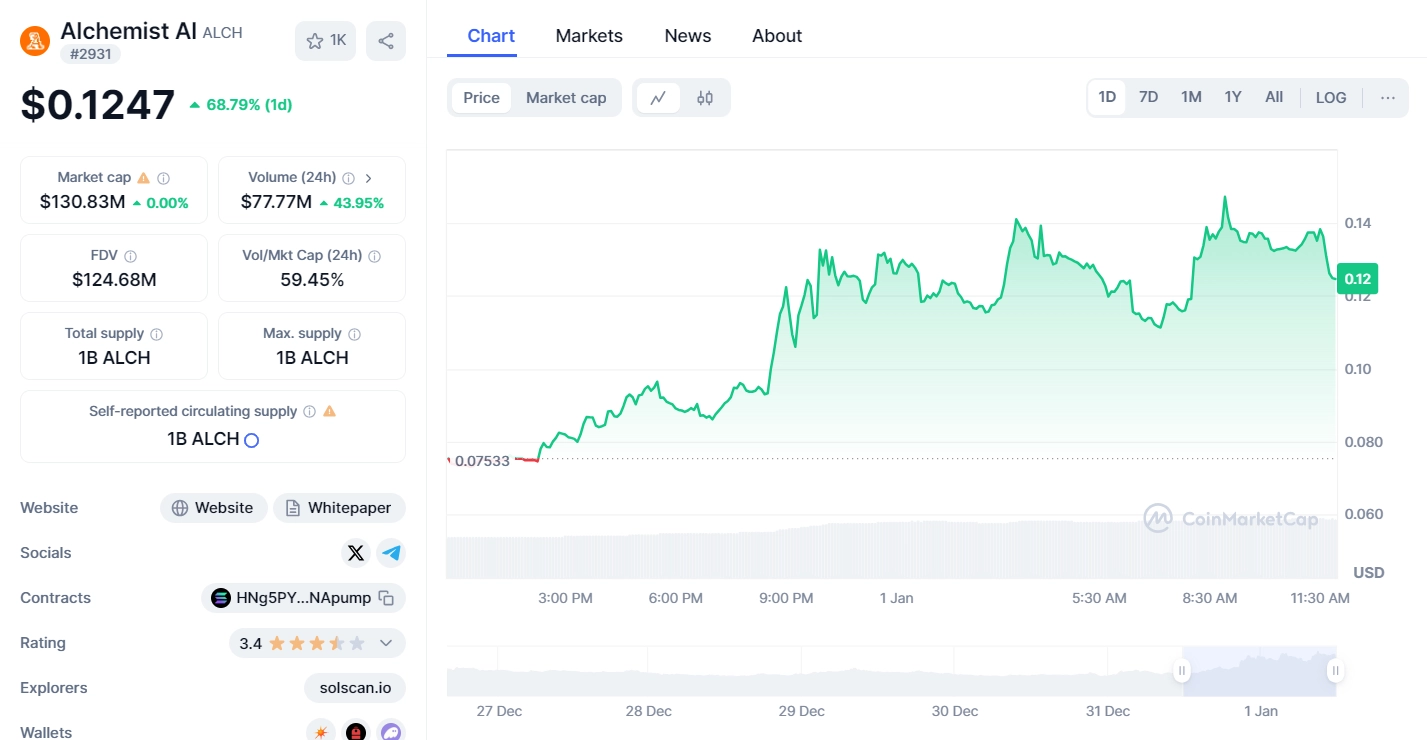Open Alchemist AI's X (Twitter) profile icon
This screenshot has height=740, width=1427.
point(356,552)
